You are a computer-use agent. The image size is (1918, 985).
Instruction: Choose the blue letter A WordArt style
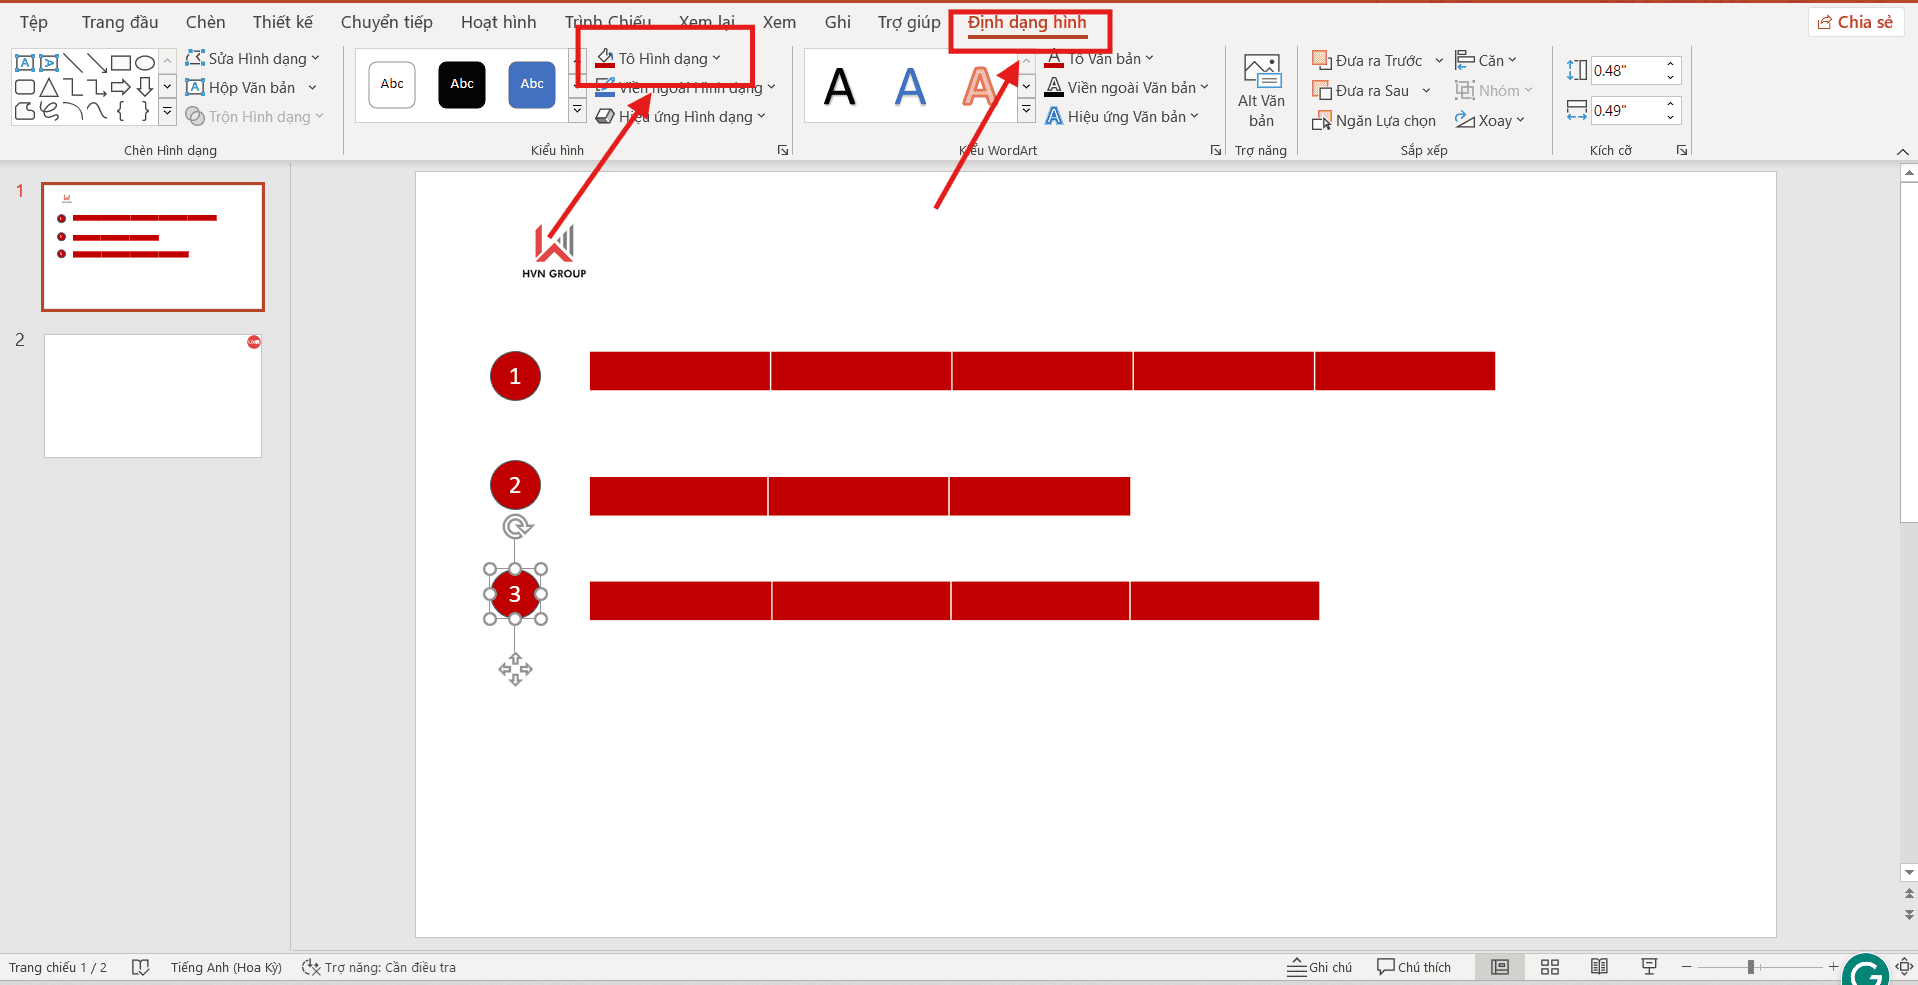(910, 87)
